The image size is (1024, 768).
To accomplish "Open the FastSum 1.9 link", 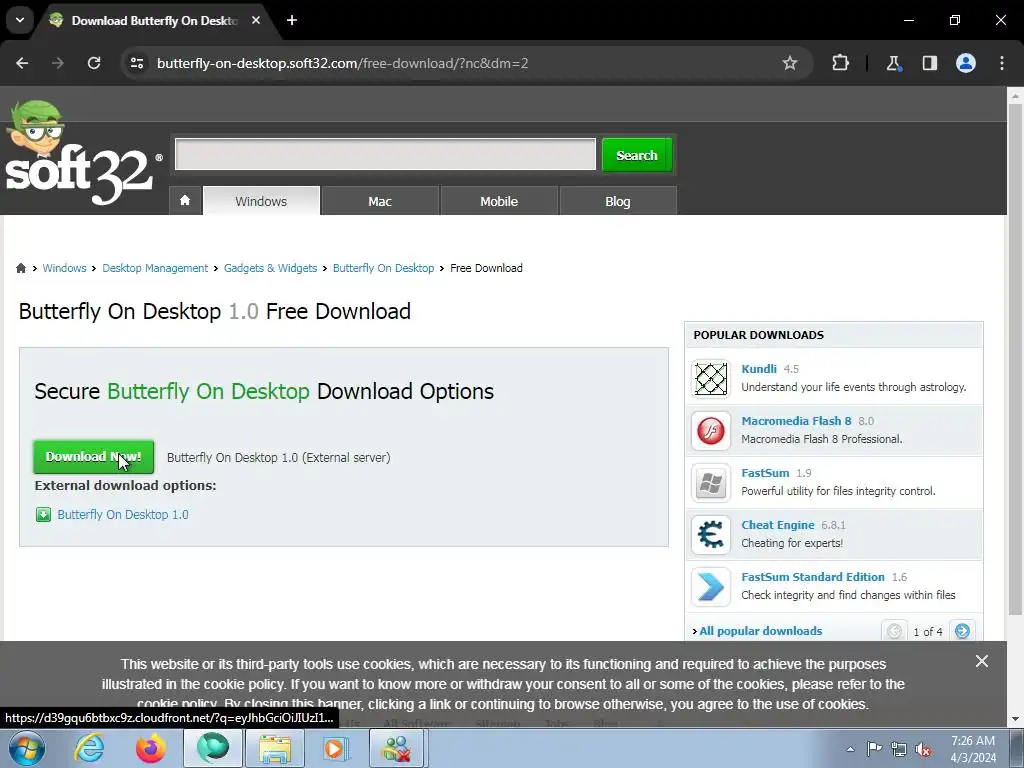I will (x=765, y=473).
